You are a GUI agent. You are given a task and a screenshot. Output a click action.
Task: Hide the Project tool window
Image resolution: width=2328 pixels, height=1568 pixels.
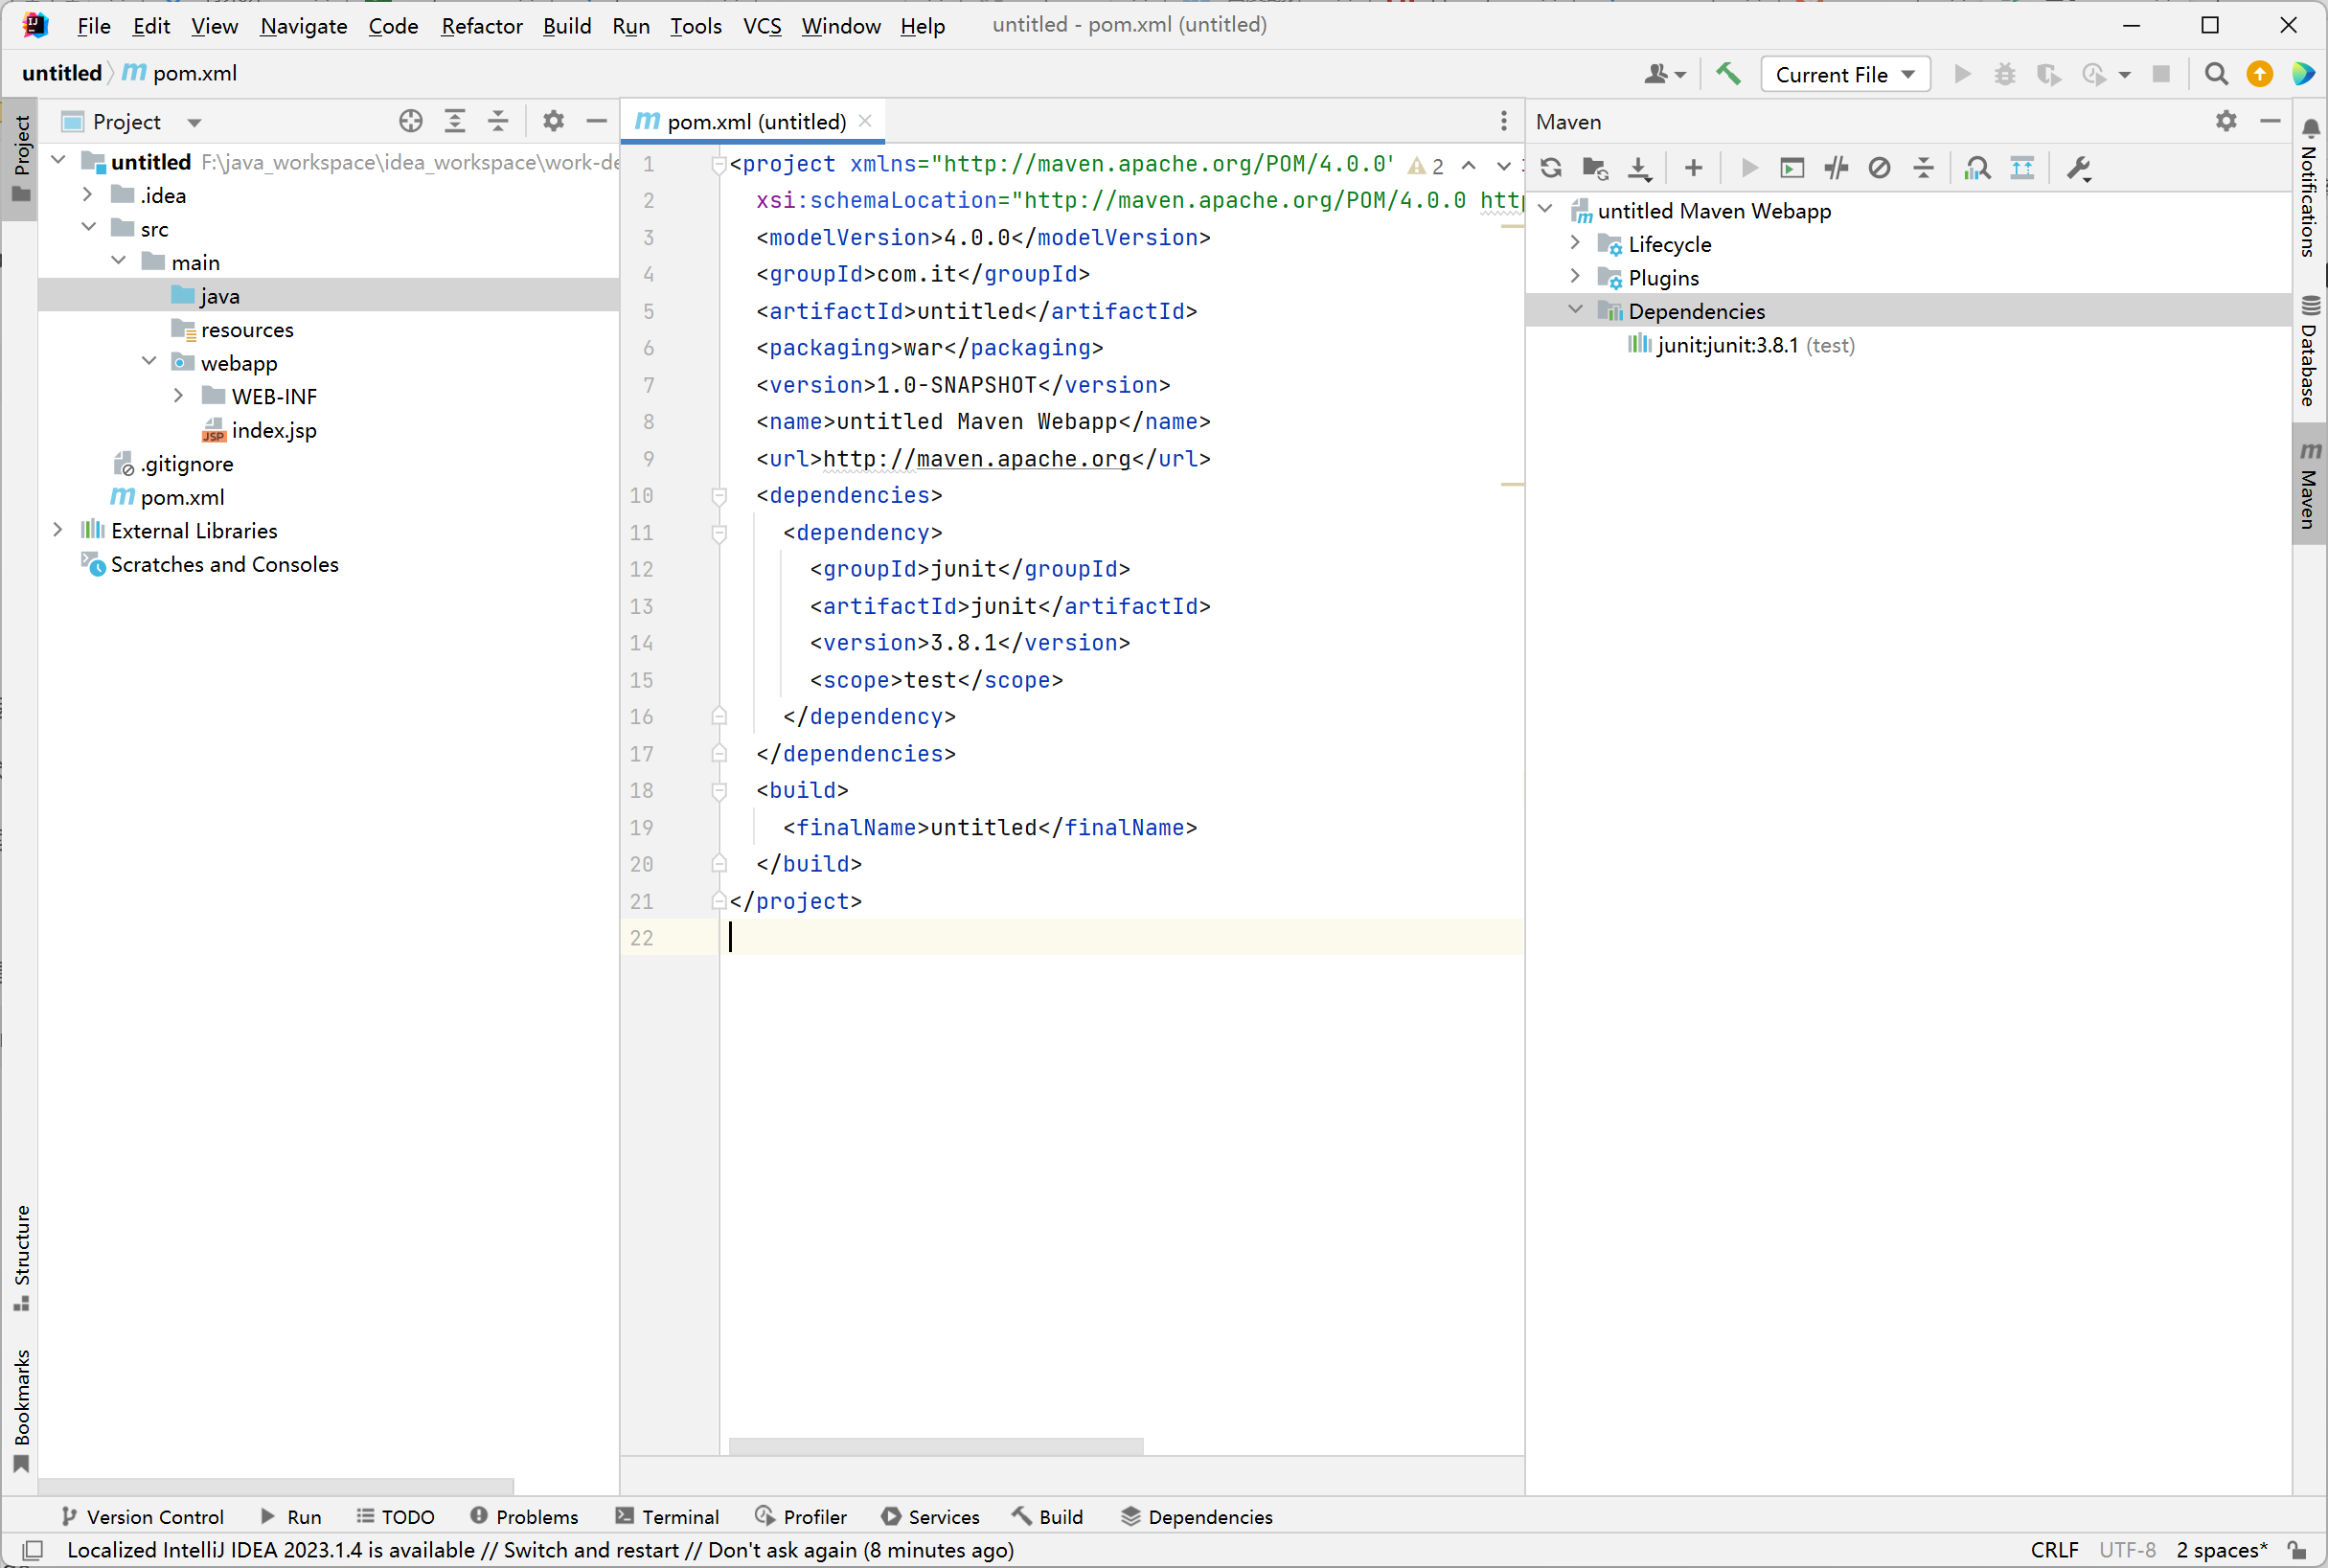tap(597, 121)
